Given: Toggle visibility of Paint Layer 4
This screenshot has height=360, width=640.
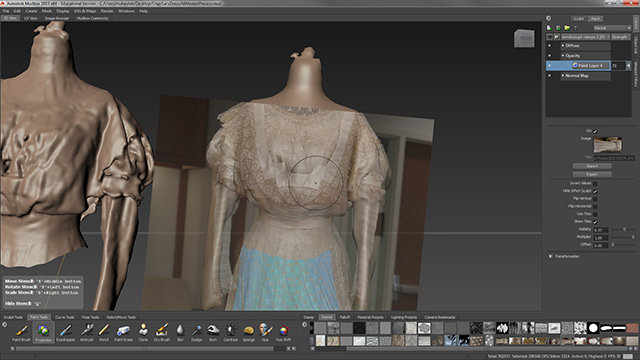Looking at the screenshot, I should pos(549,65).
